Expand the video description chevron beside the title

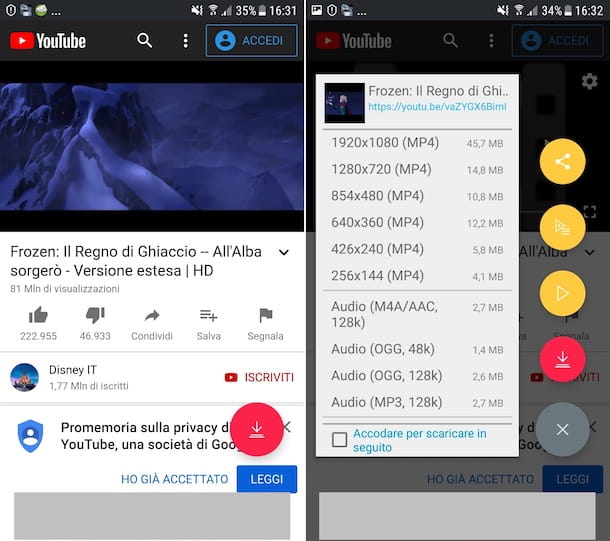(283, 253)
